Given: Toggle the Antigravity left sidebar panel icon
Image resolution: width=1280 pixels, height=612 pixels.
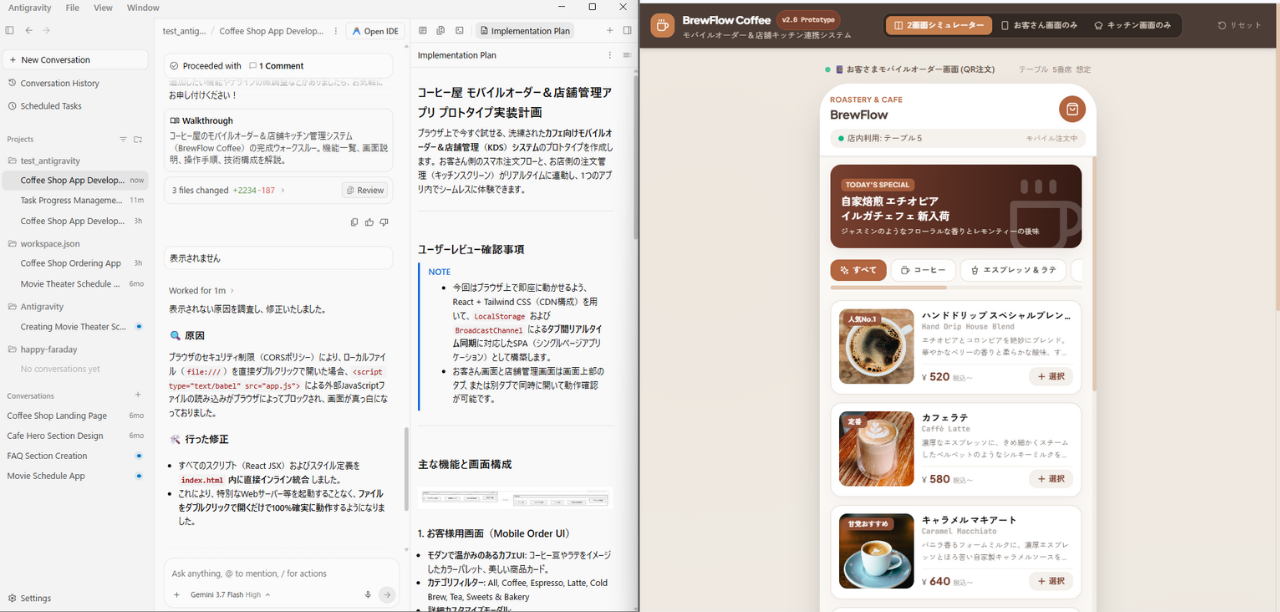Looking at the screenshot, I should [x=10, y=31].
